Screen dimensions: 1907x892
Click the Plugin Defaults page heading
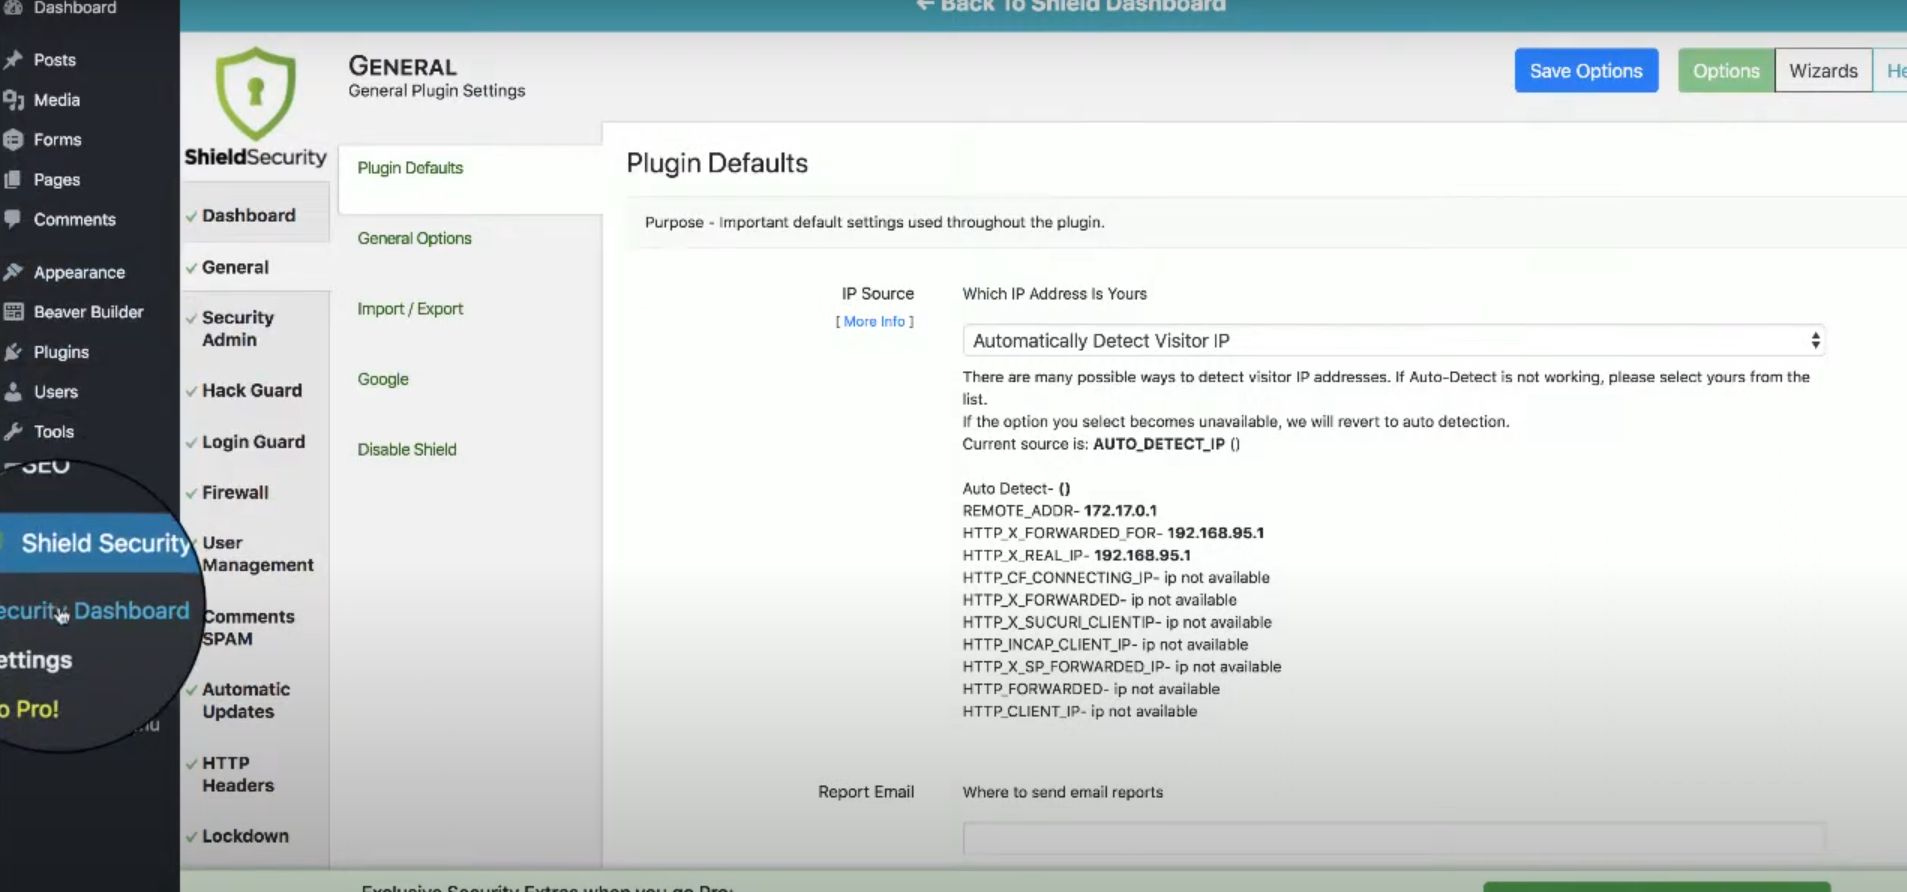point(717,163)
